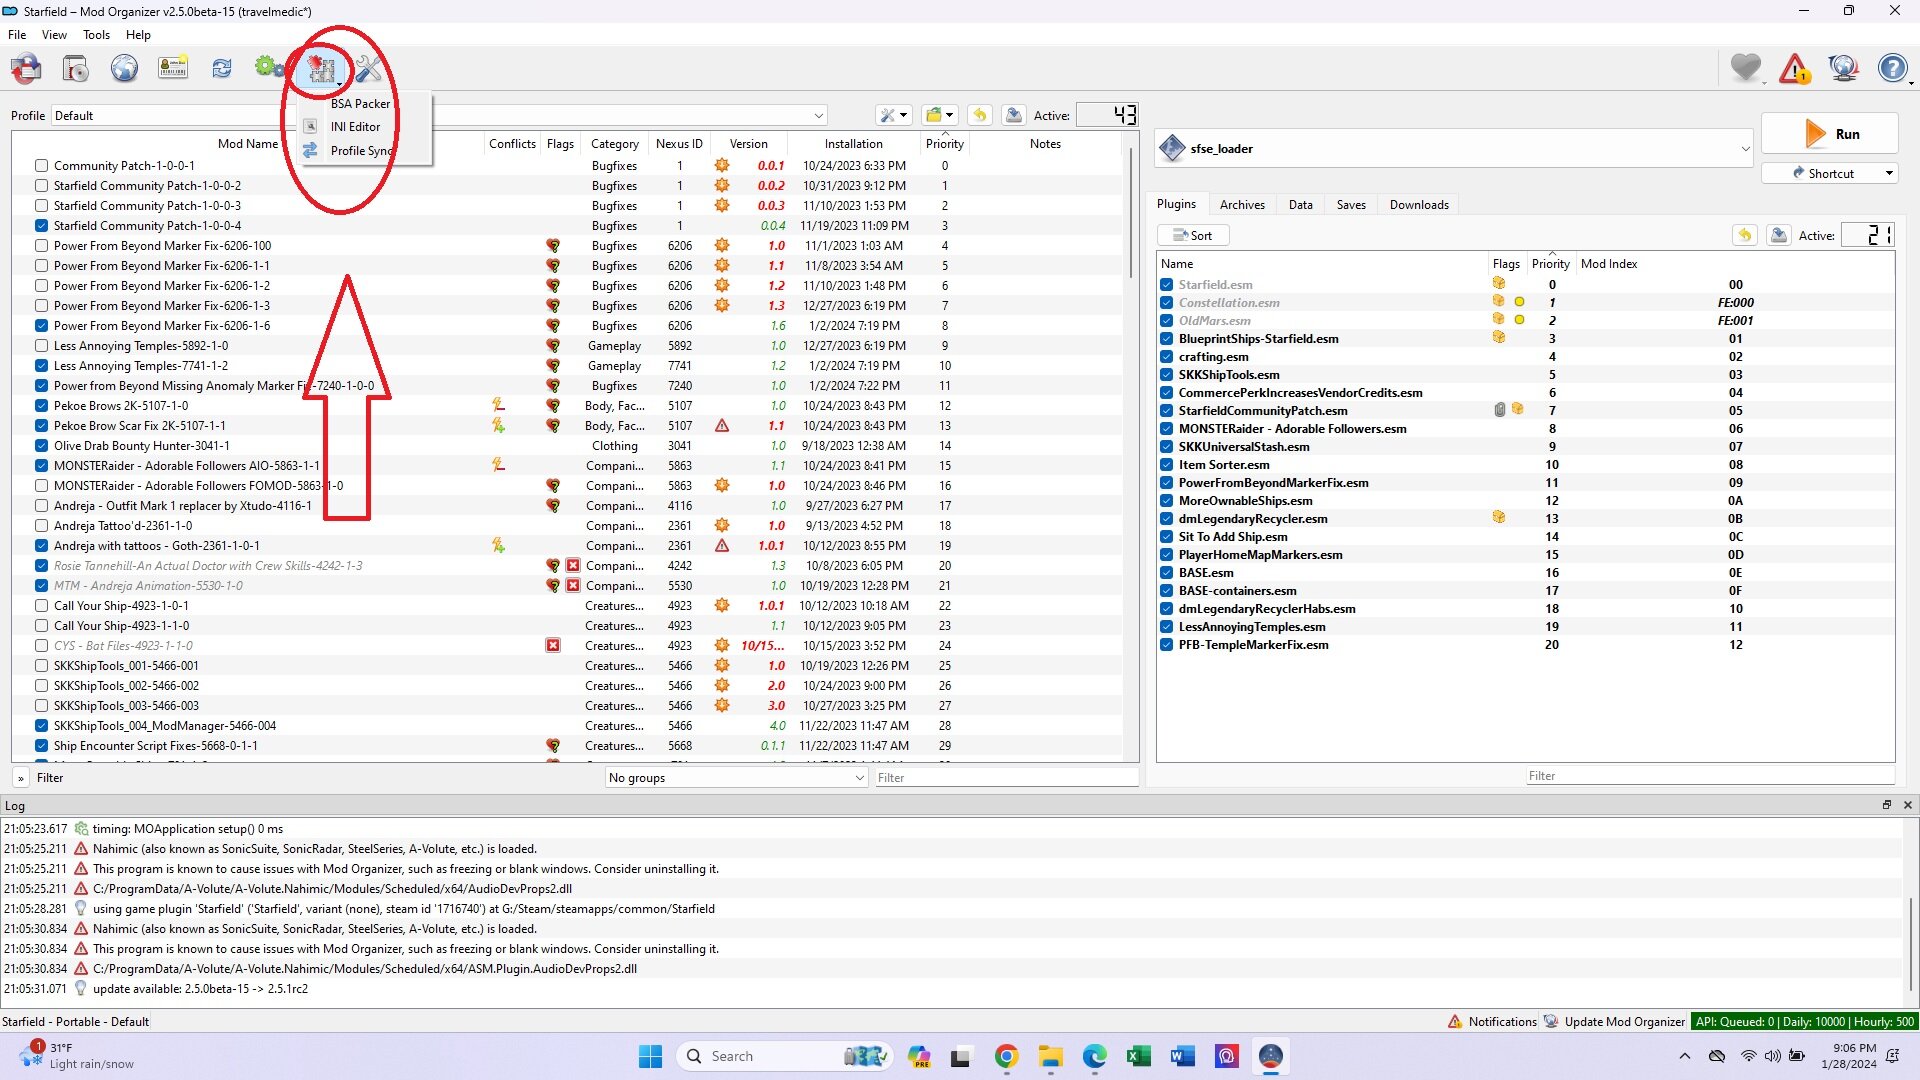This screenshot has height=1080, width=1920.
Task: Enable Andreja Tattoo'd-2361-1-0 mod
Action: (41, 526)
